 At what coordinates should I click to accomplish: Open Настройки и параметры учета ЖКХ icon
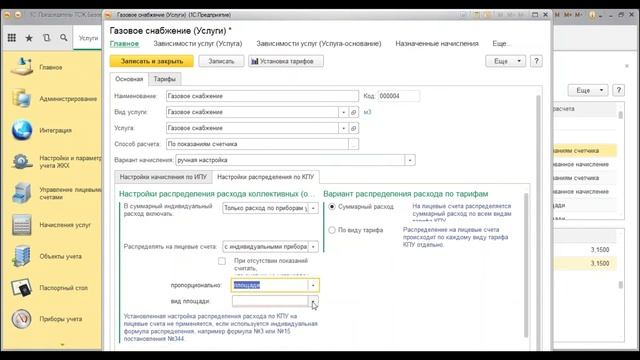pyautogui.click(x=22, y=162)
